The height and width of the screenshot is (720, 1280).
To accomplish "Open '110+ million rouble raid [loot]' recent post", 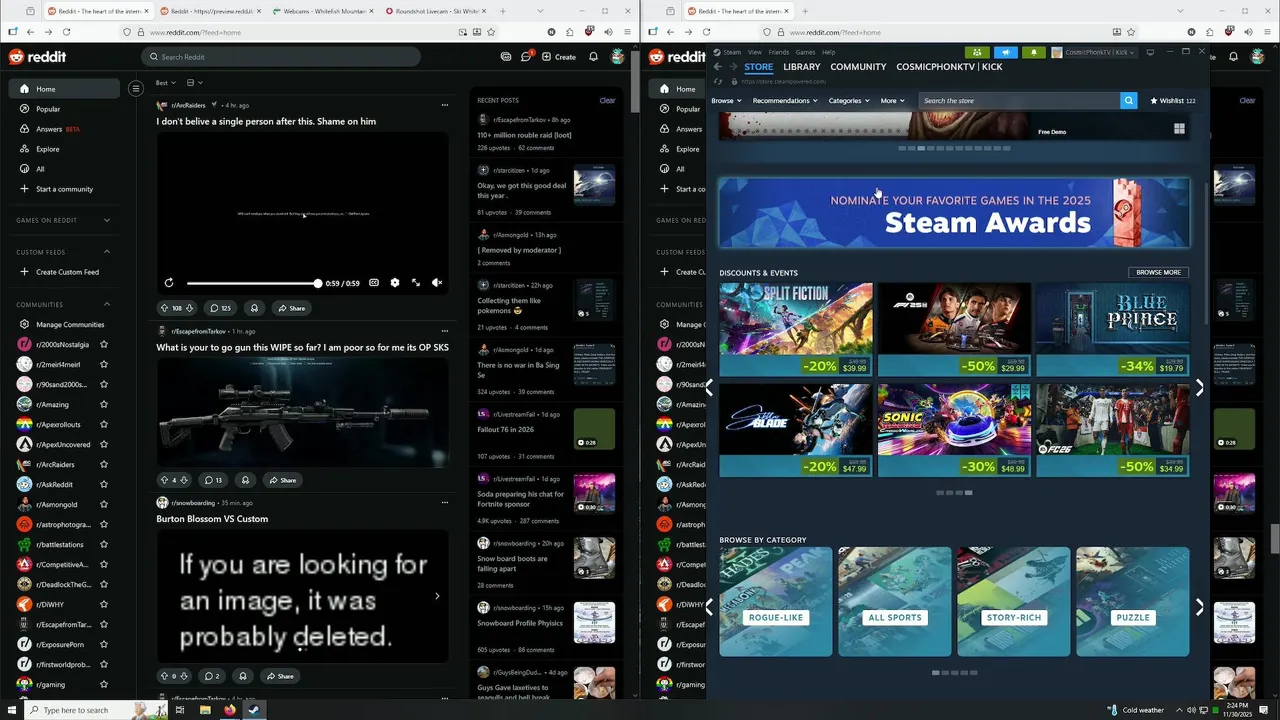I will point(524,135).
